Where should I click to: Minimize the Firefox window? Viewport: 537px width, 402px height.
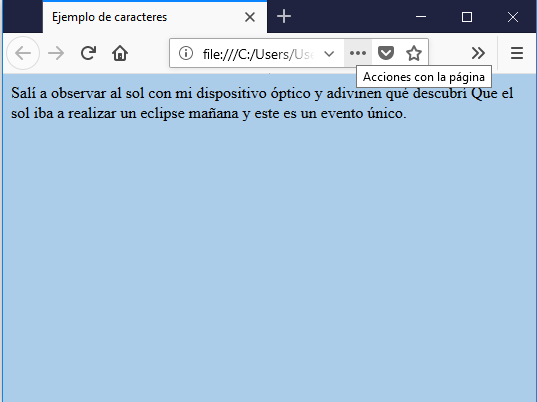[421, 16]
